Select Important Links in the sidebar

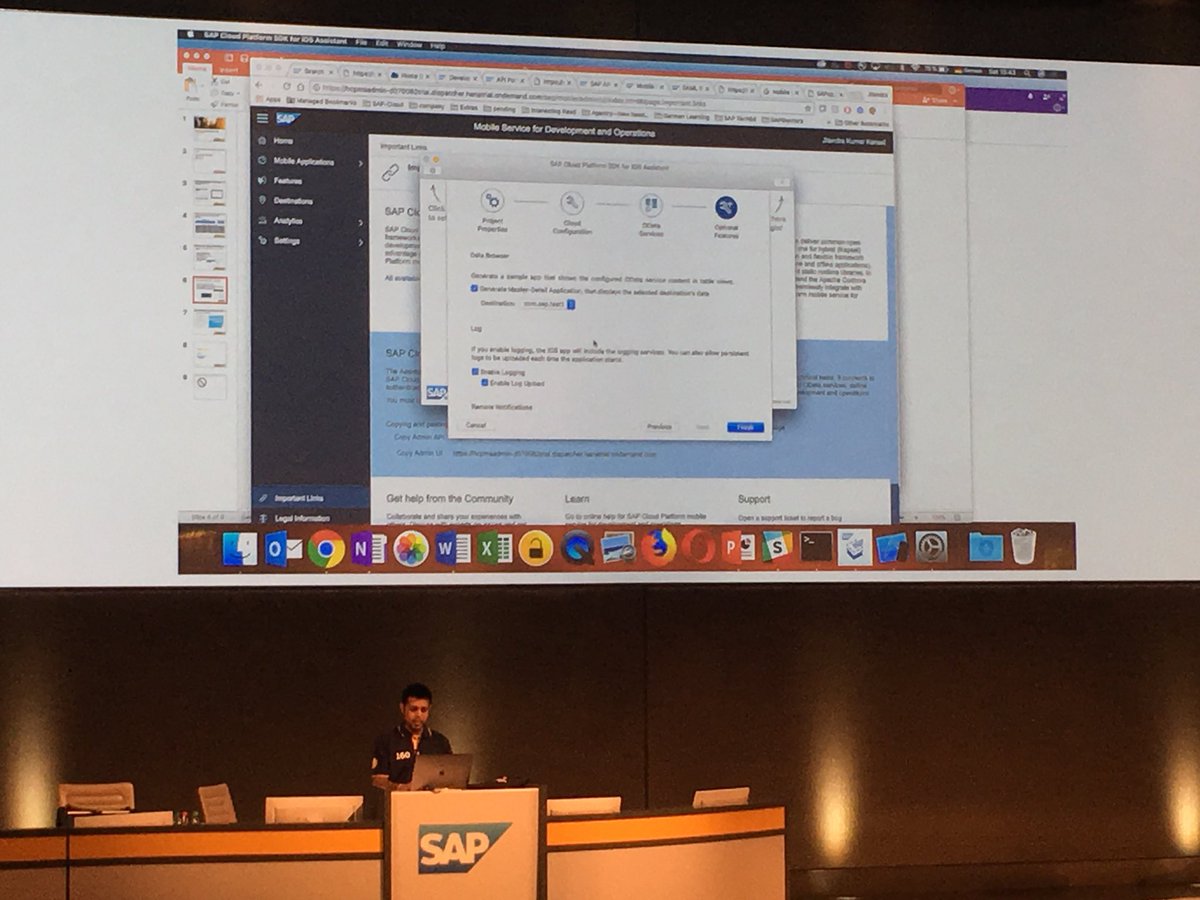pyautogui.click(x=310, y=498)
